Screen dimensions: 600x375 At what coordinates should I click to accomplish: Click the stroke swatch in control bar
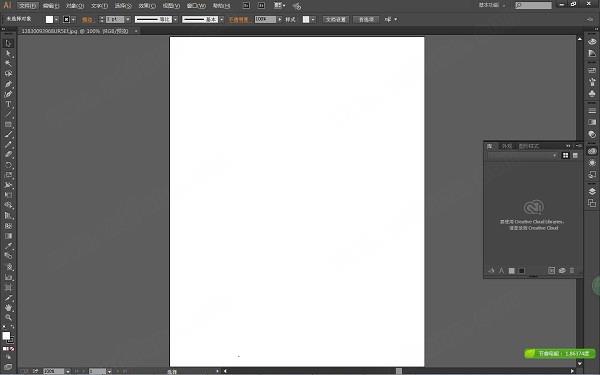[66, 20]
